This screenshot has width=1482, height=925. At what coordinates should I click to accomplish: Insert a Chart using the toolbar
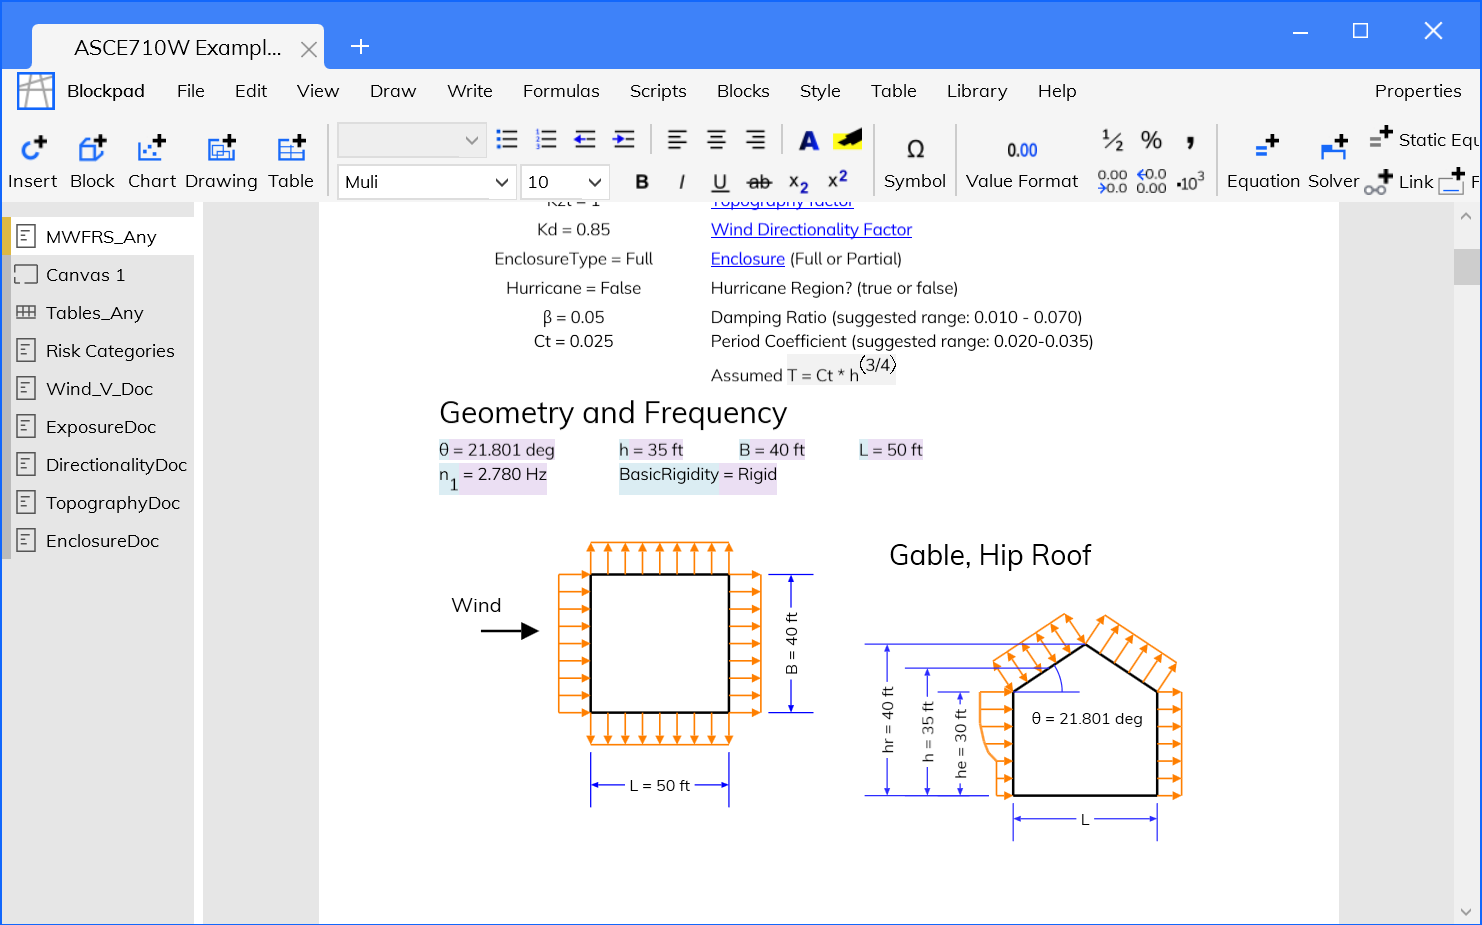[151, 150]
